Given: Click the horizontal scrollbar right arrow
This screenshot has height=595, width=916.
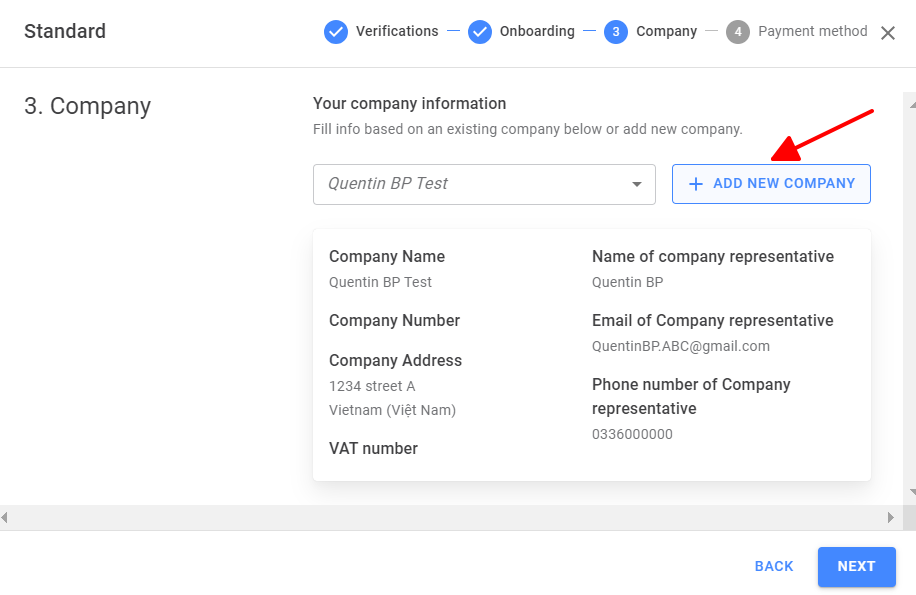Looking at the screenshot, I should 890,517.
